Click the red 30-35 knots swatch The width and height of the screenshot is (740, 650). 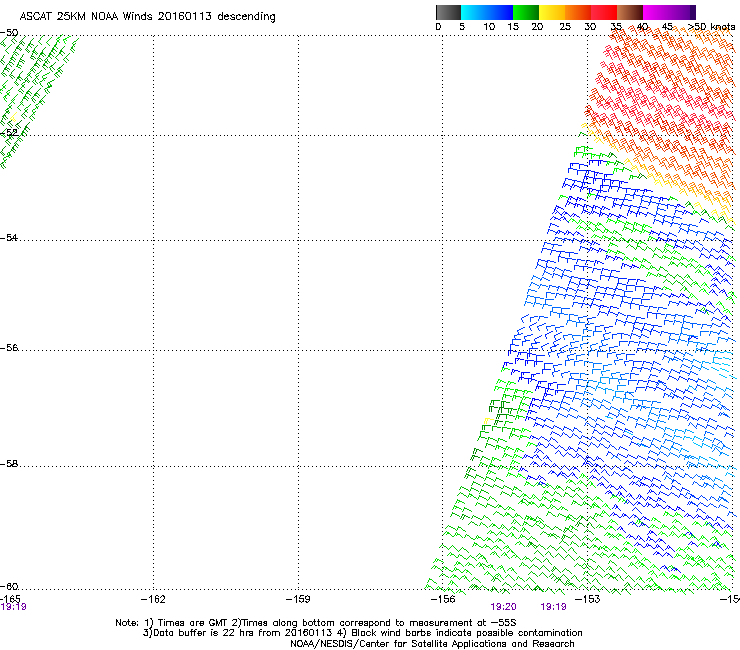point(604,12)
